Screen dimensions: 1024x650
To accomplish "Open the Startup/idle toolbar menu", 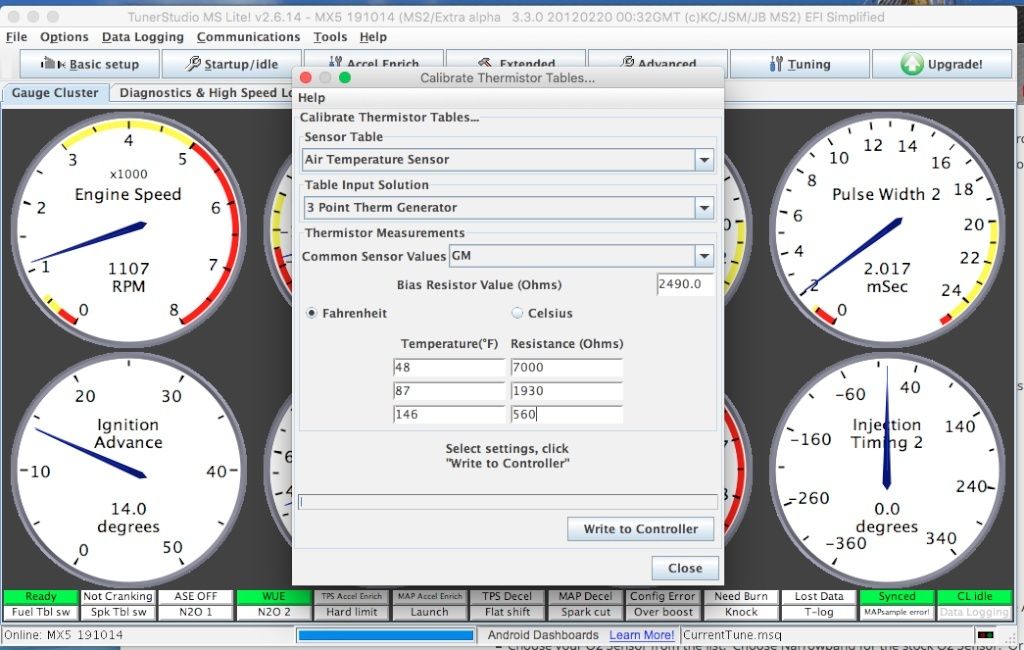I will (x=231, y=64).
